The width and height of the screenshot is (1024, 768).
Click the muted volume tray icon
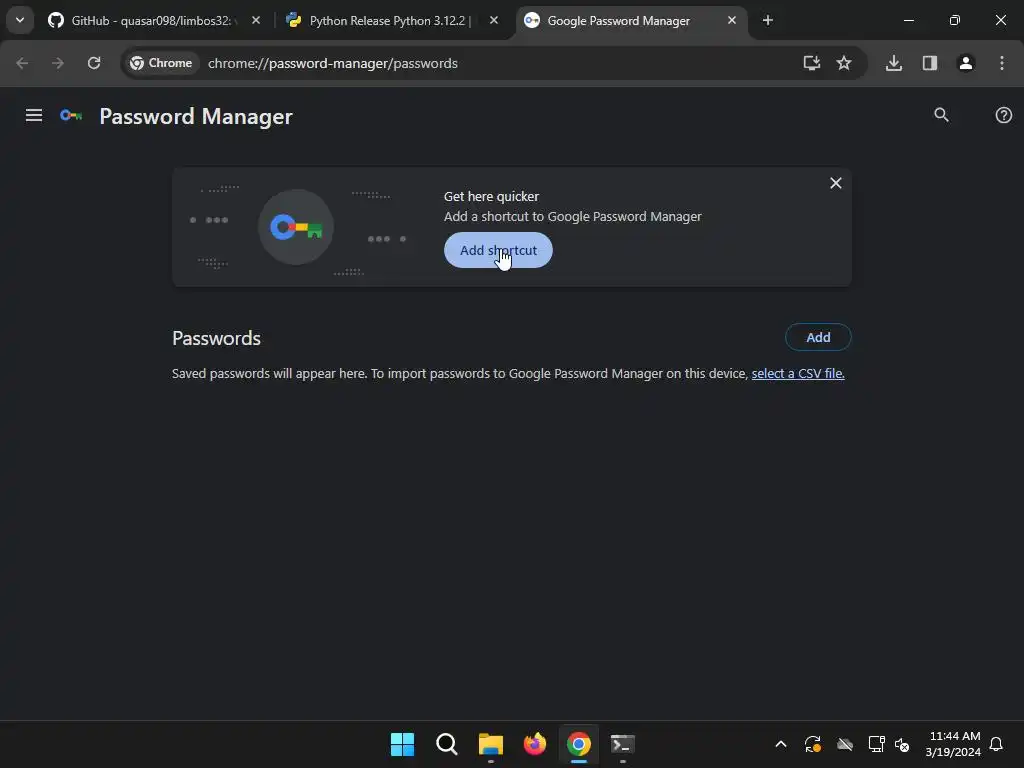pyautogui.click(x=902, y=744)
